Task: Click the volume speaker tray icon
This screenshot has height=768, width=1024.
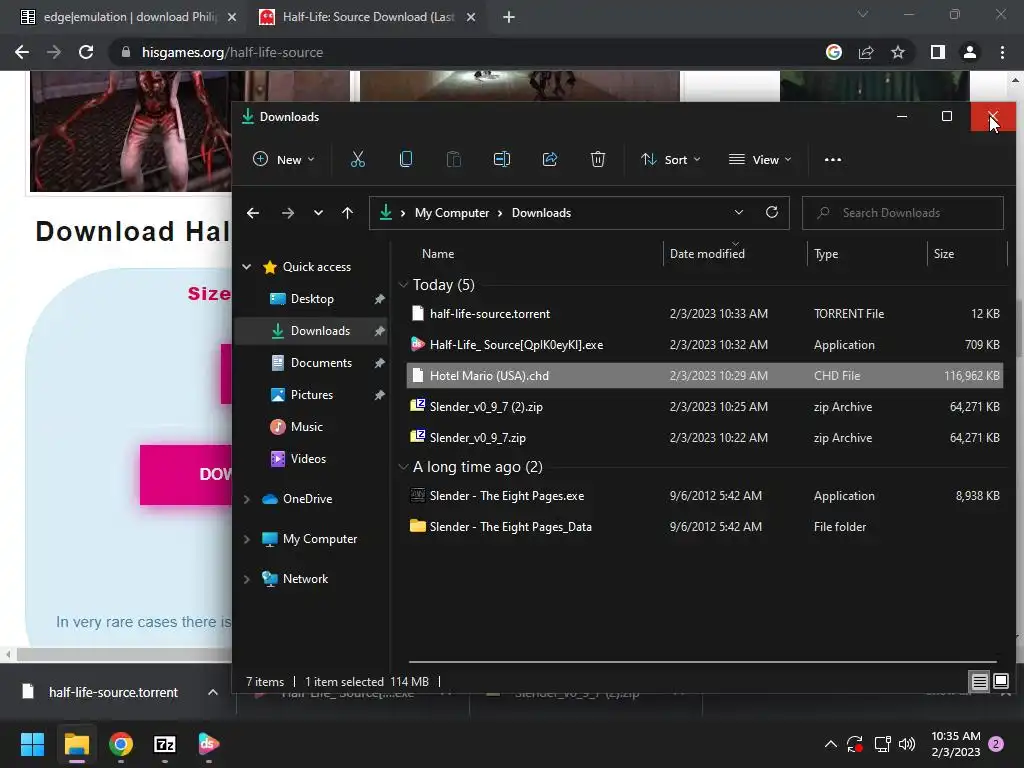Action: click(907, 744)
